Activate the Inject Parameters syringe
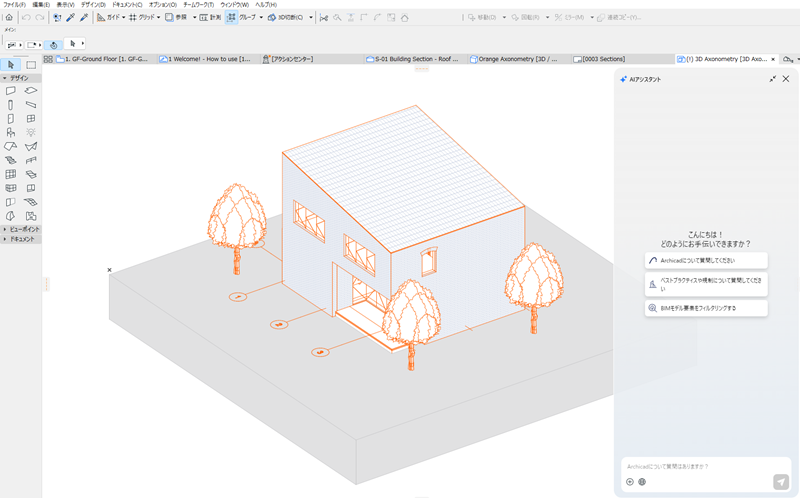This screenshot has width=800, height=498. tap(84, 17)
